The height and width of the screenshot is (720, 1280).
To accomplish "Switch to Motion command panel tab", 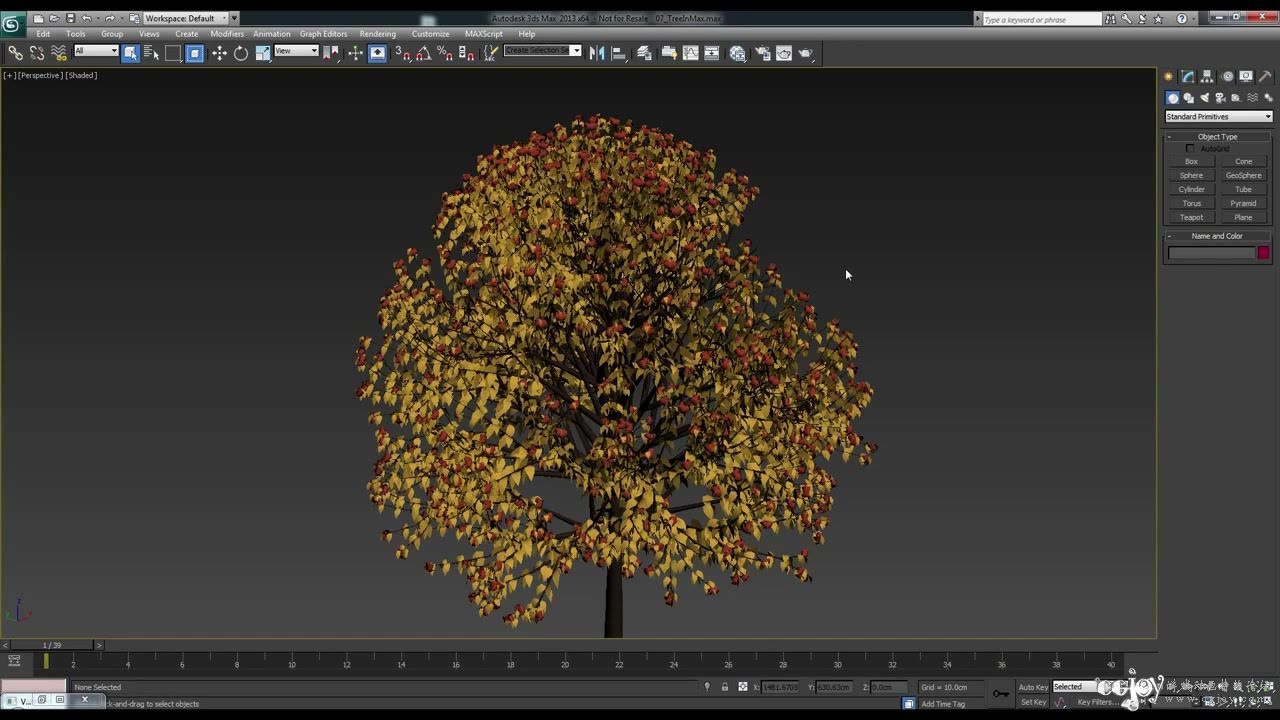I will [1227, 76].
